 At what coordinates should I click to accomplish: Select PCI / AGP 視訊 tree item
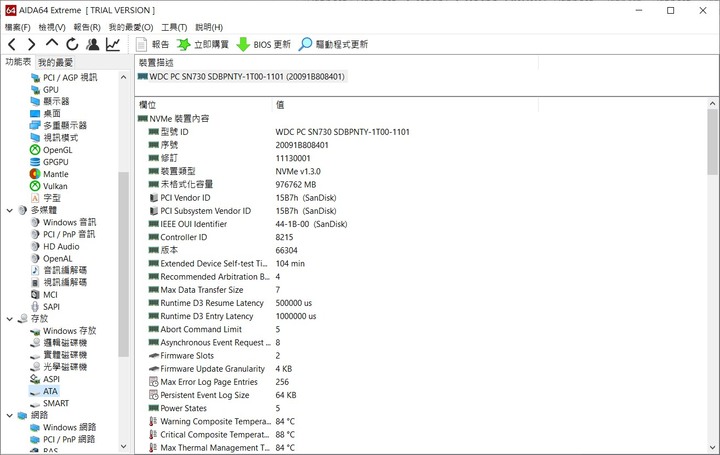pyautogui.click(x=63, y=77)
